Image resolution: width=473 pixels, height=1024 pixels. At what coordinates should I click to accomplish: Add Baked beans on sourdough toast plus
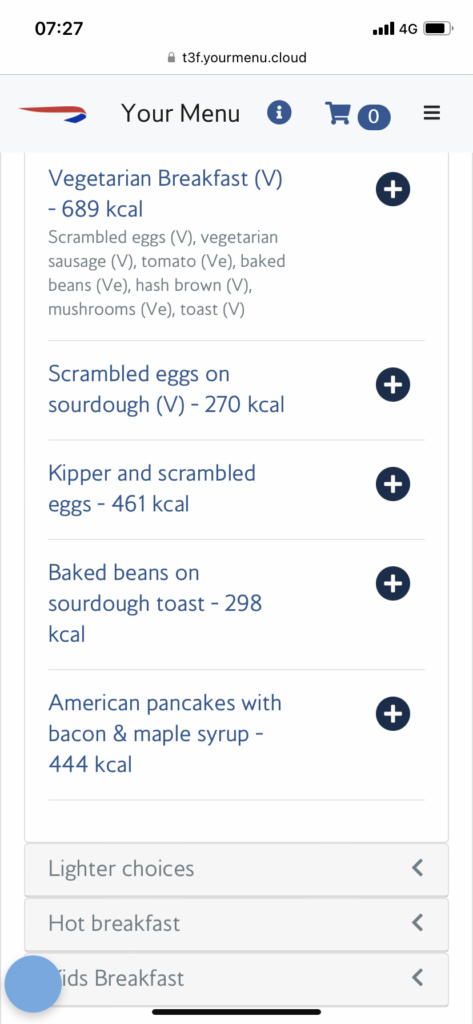tap(393, 583)
